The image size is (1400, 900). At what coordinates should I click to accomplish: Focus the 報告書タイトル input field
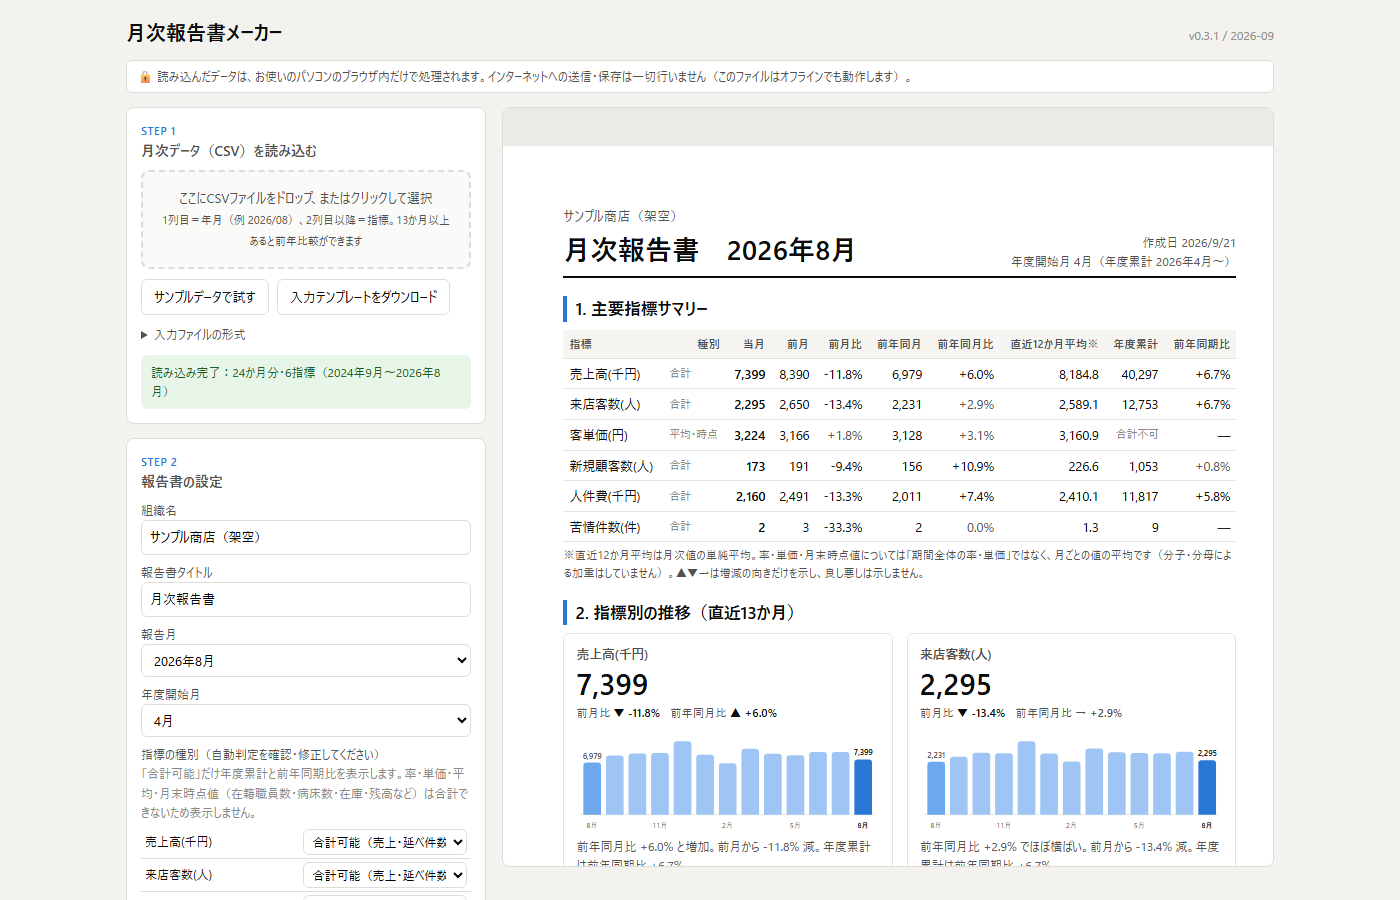(x=306, y=599)
